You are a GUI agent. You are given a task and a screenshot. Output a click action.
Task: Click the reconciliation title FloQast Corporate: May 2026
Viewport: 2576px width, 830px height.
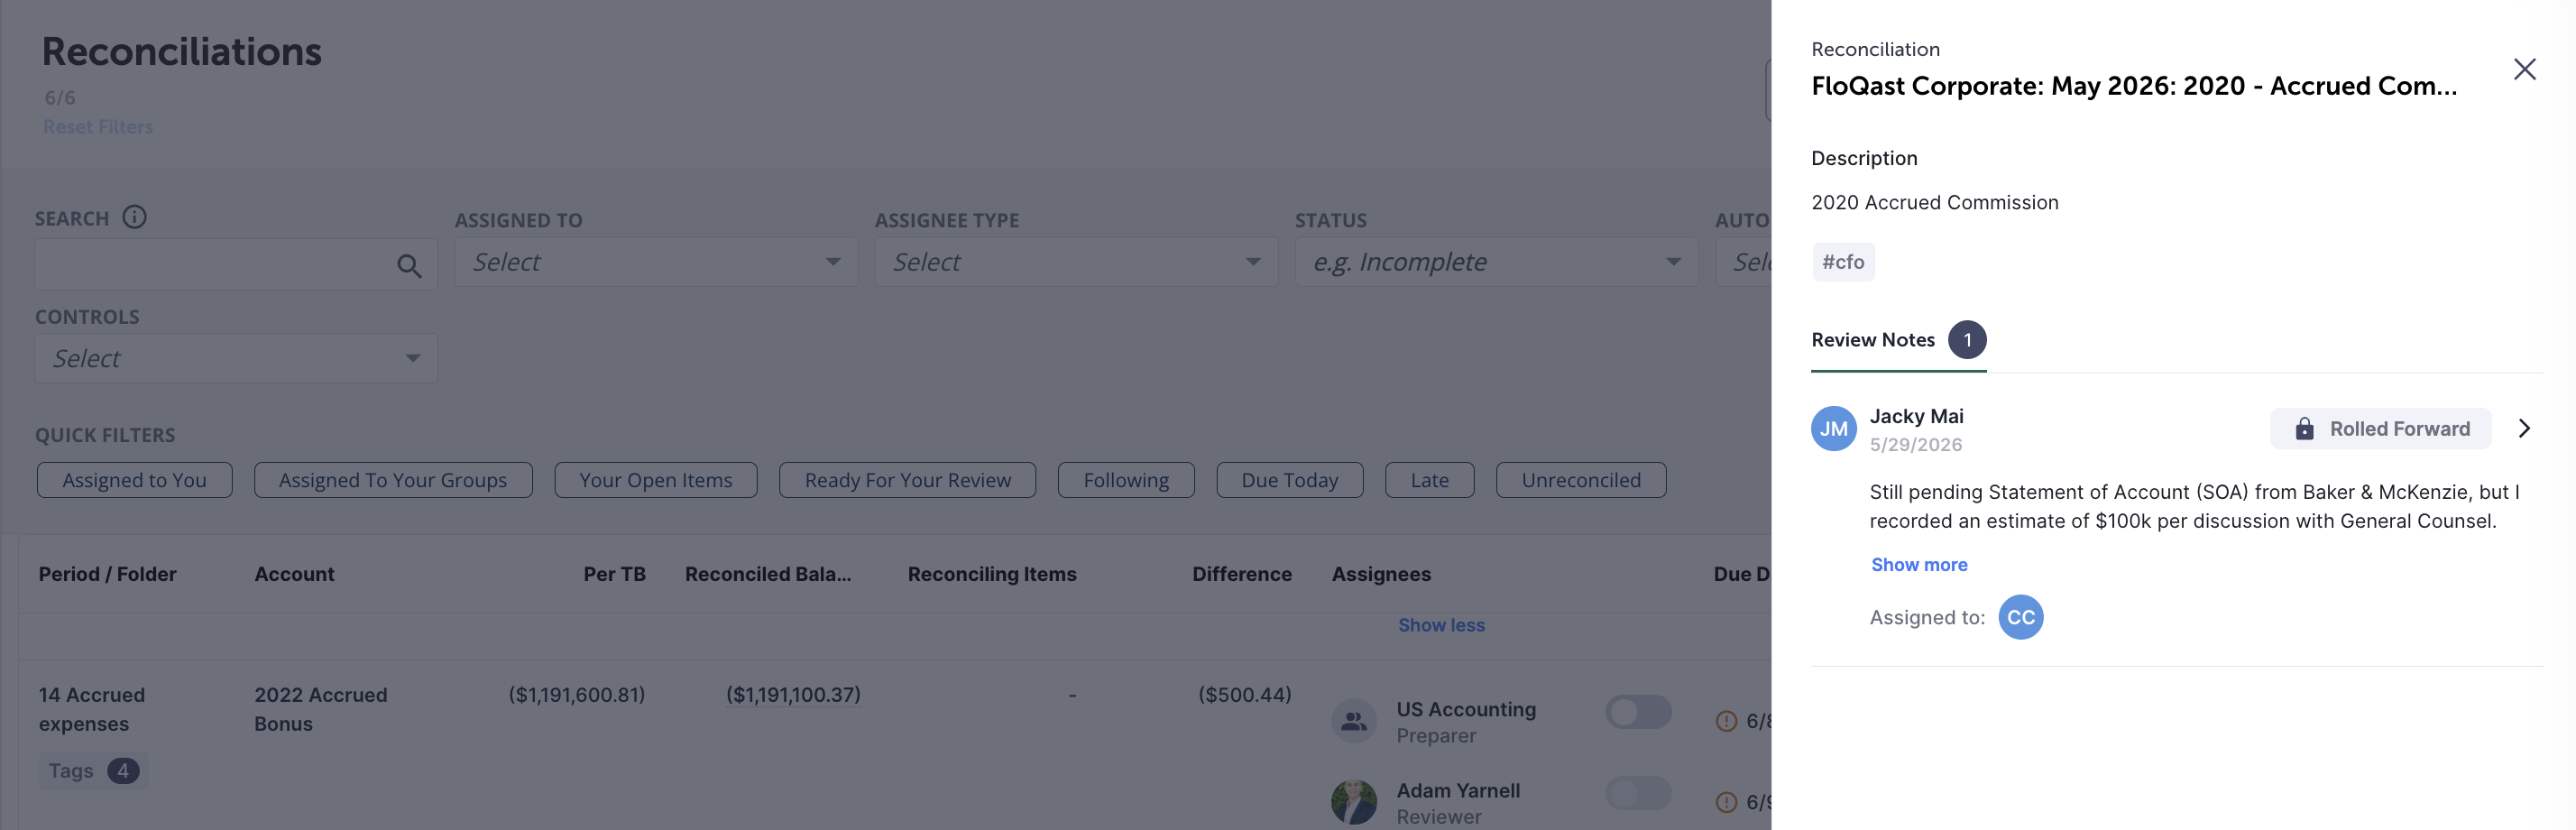tap(2134, 86)
